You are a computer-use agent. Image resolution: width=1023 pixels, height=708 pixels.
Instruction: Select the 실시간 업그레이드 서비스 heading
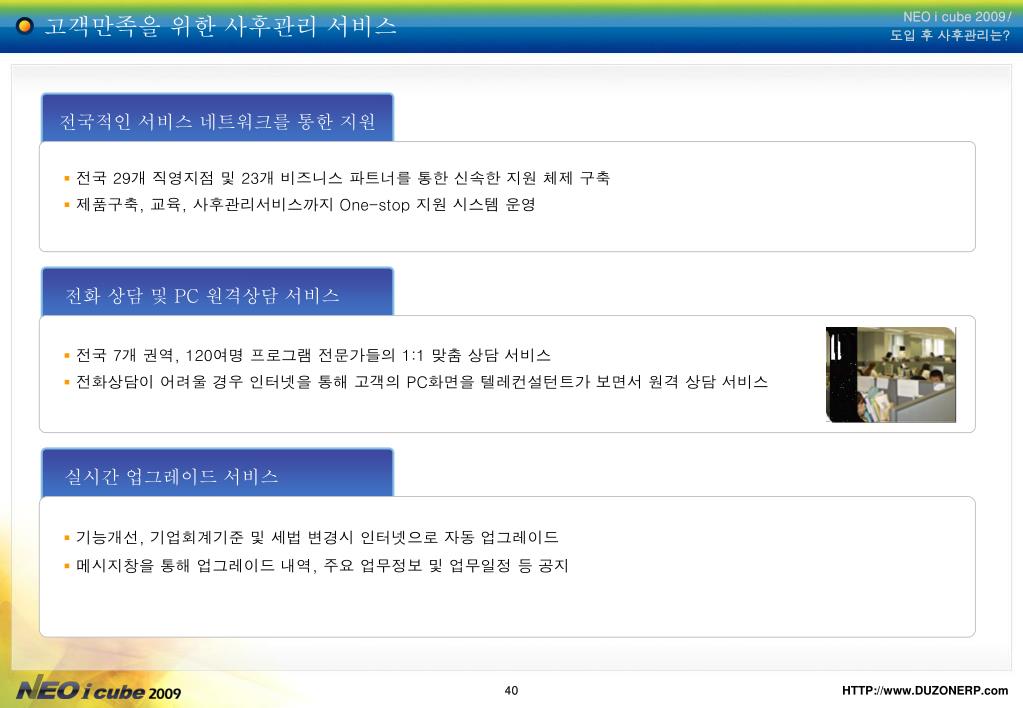point(172,476)
